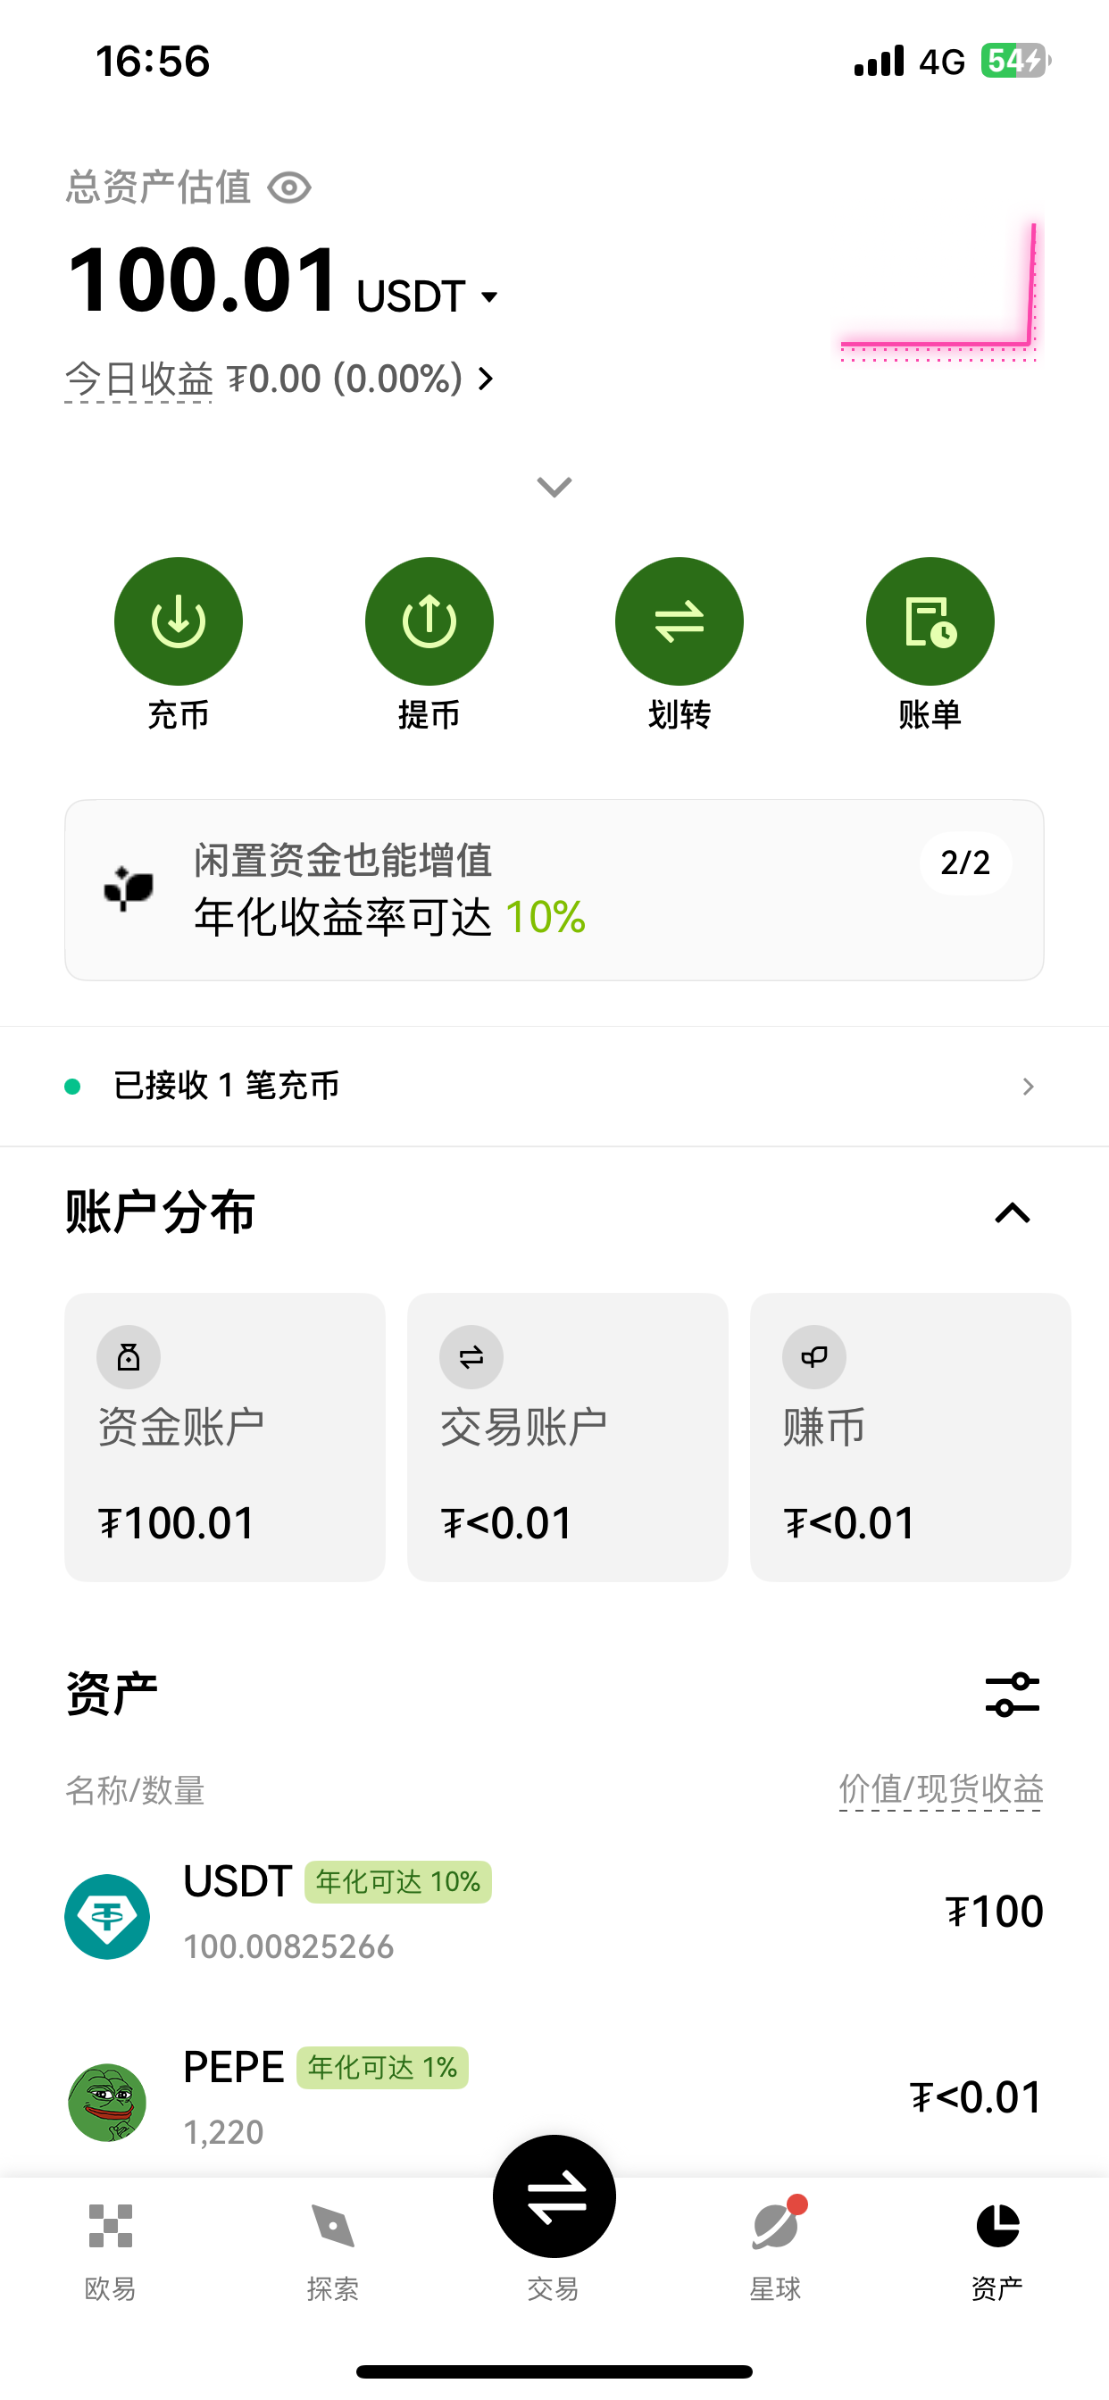This screenshot has width=1109, height=2400.
Task: Tap the pink asset trend chart
Action: pos(938,290)
